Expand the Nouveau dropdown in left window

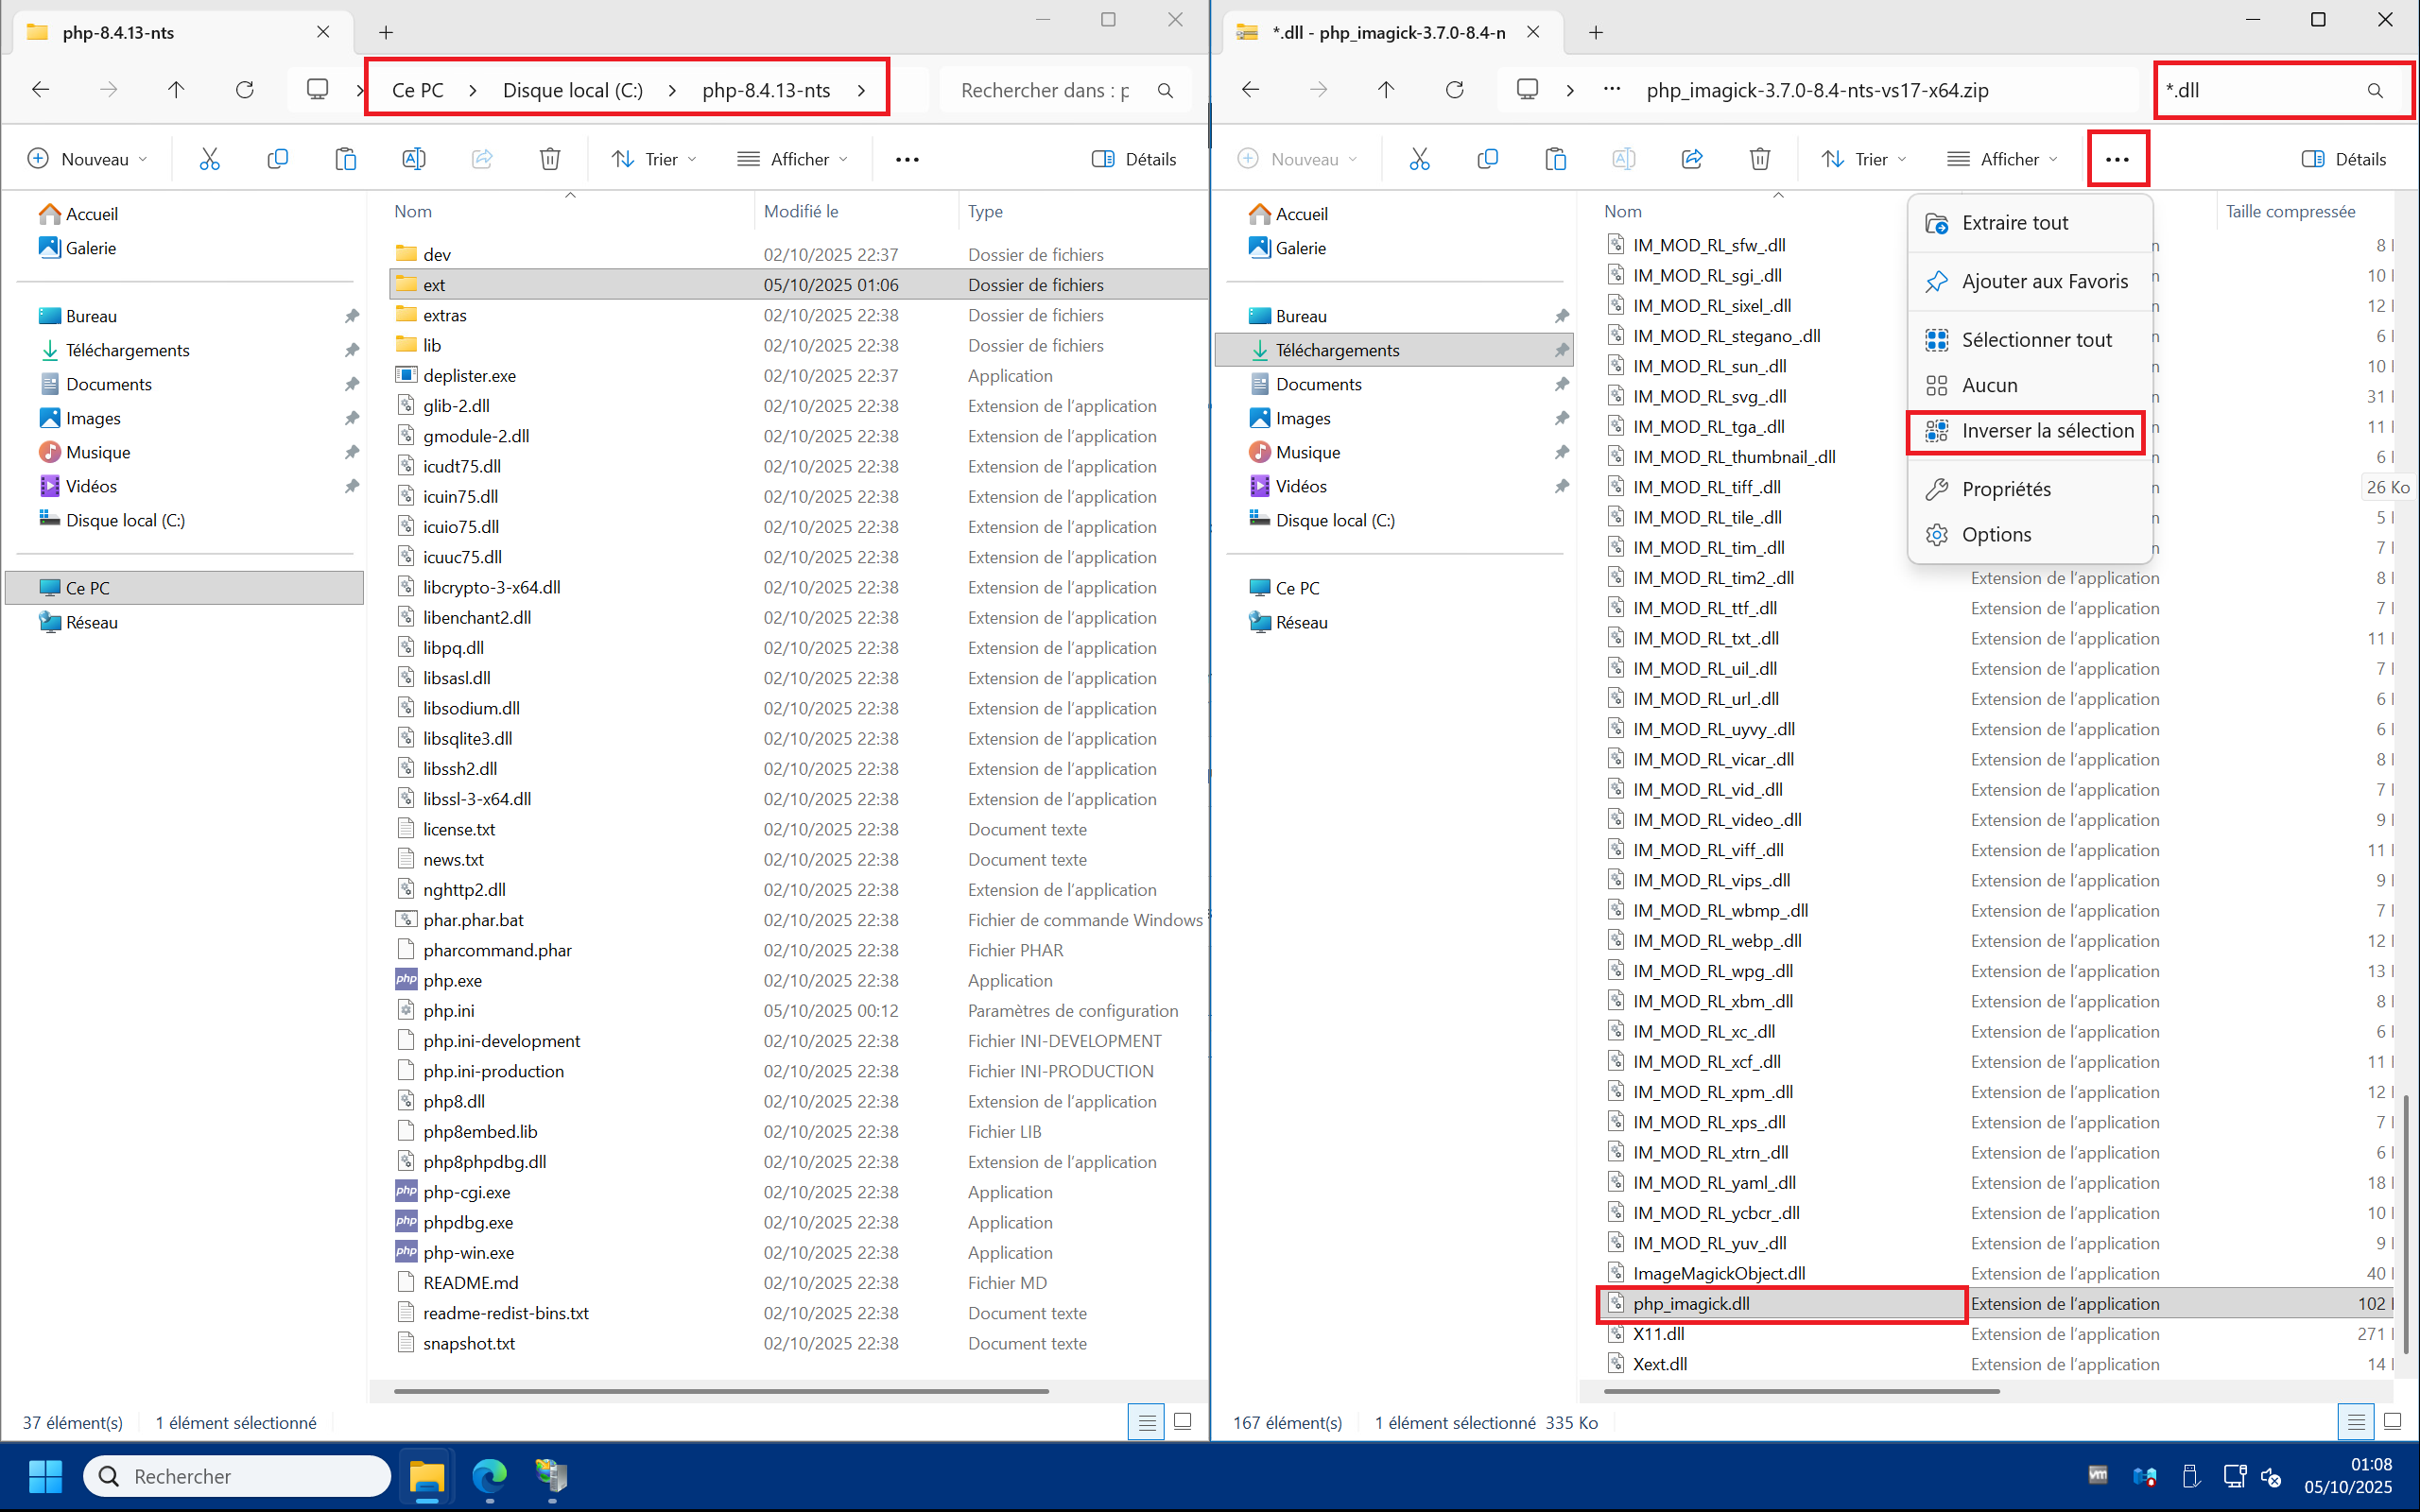click(x=86, y=159)
